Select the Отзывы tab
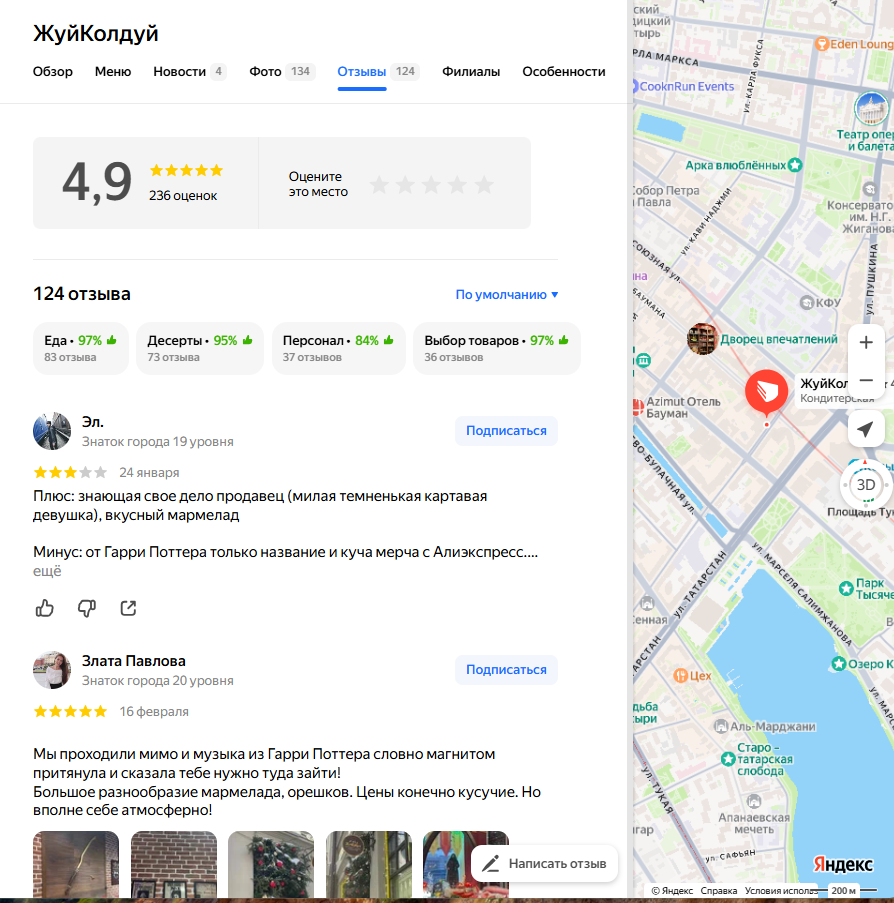 (378, 71)
